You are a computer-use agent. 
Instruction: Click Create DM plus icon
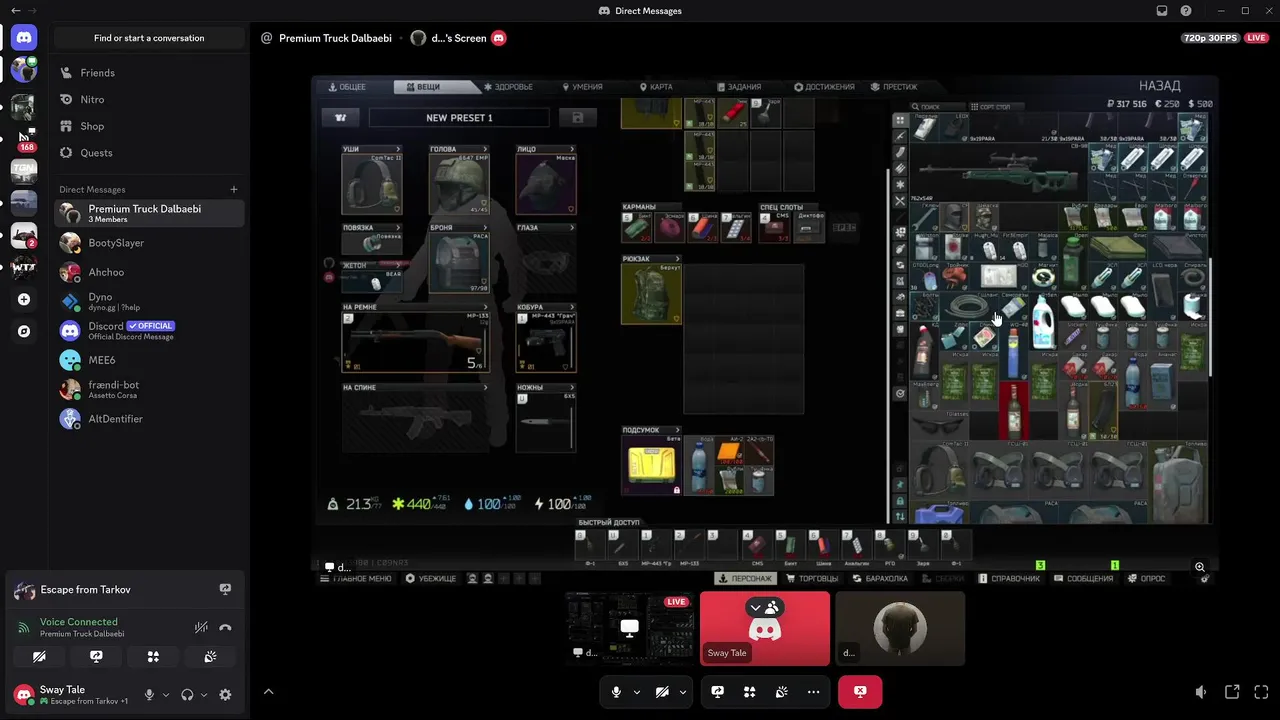pos(234,189)
